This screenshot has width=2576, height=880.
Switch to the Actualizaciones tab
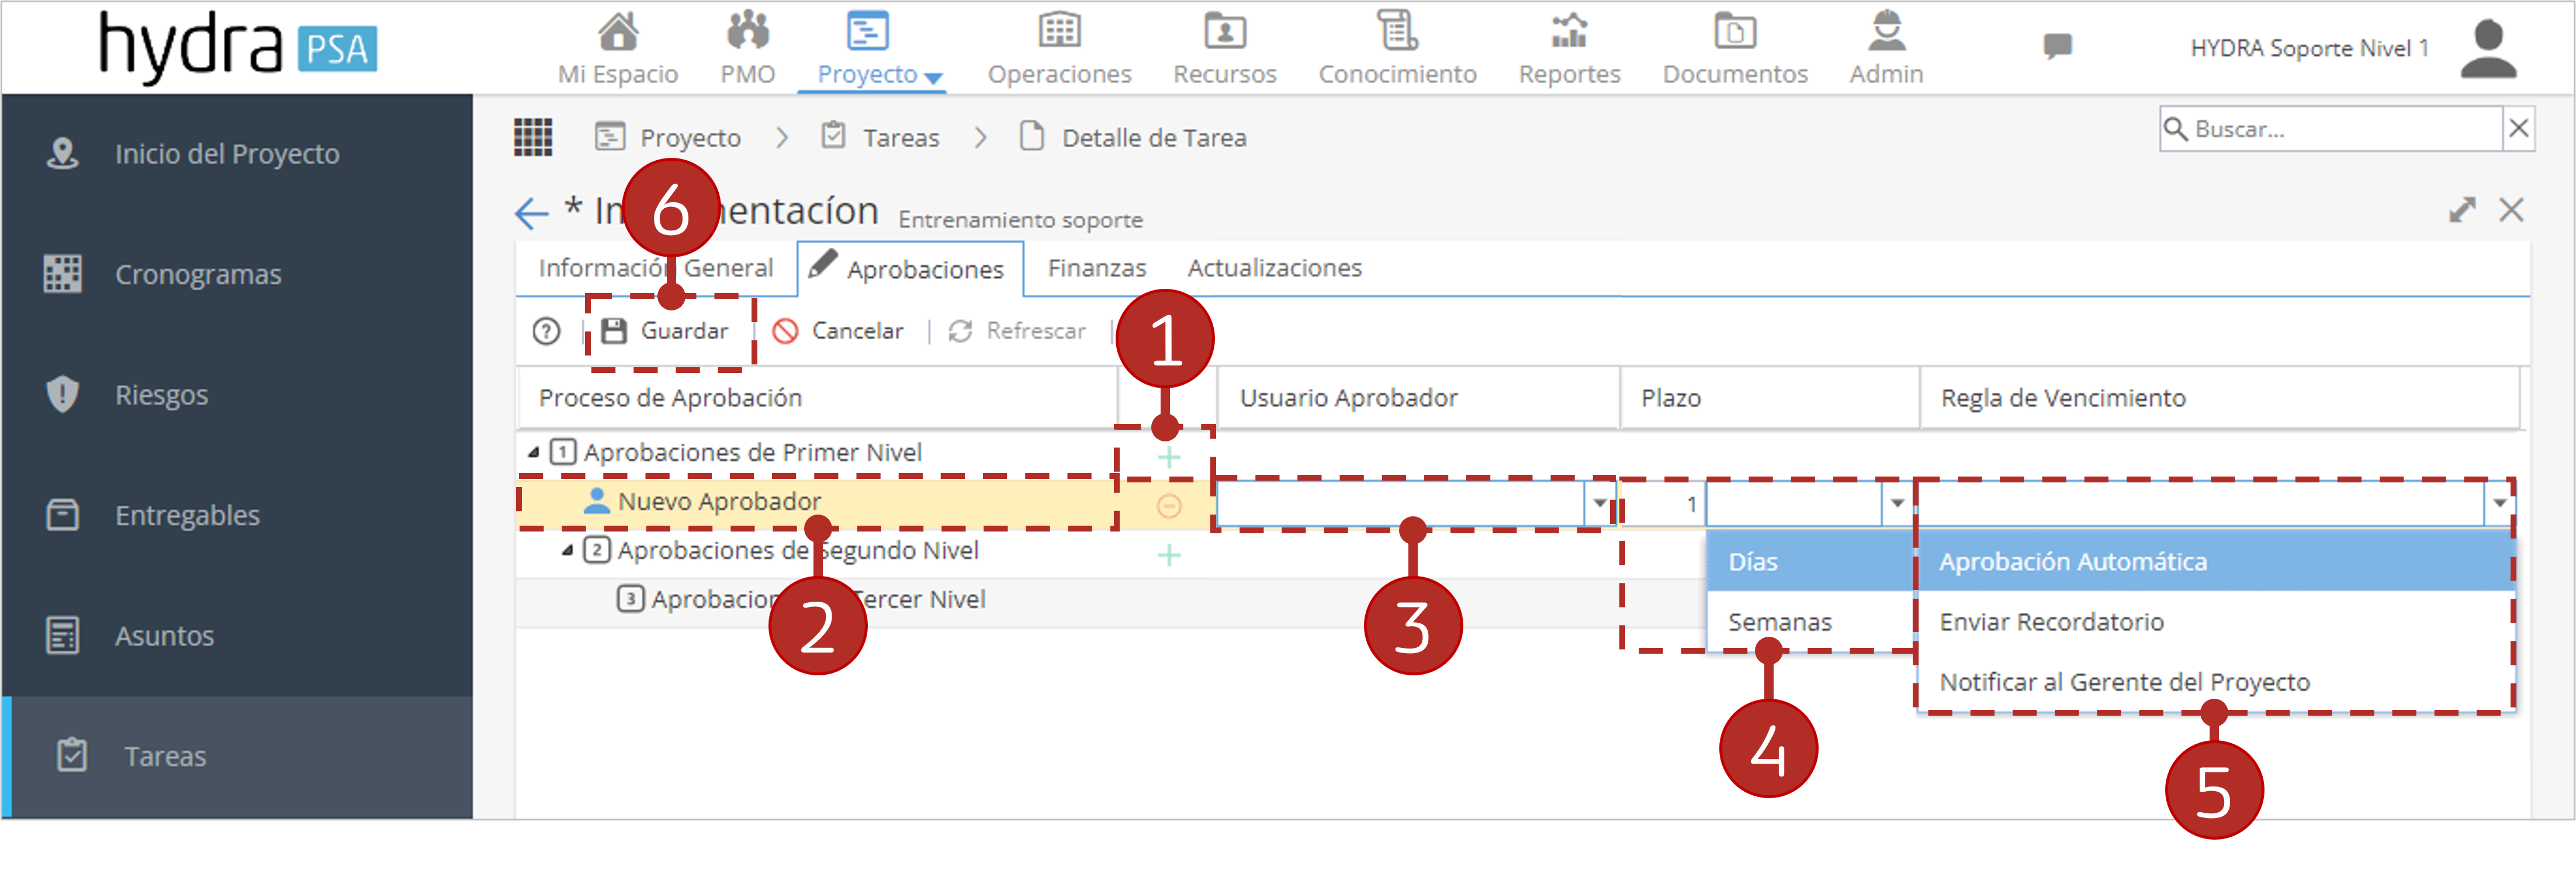pyautogui.click(x=1274, y=268)
